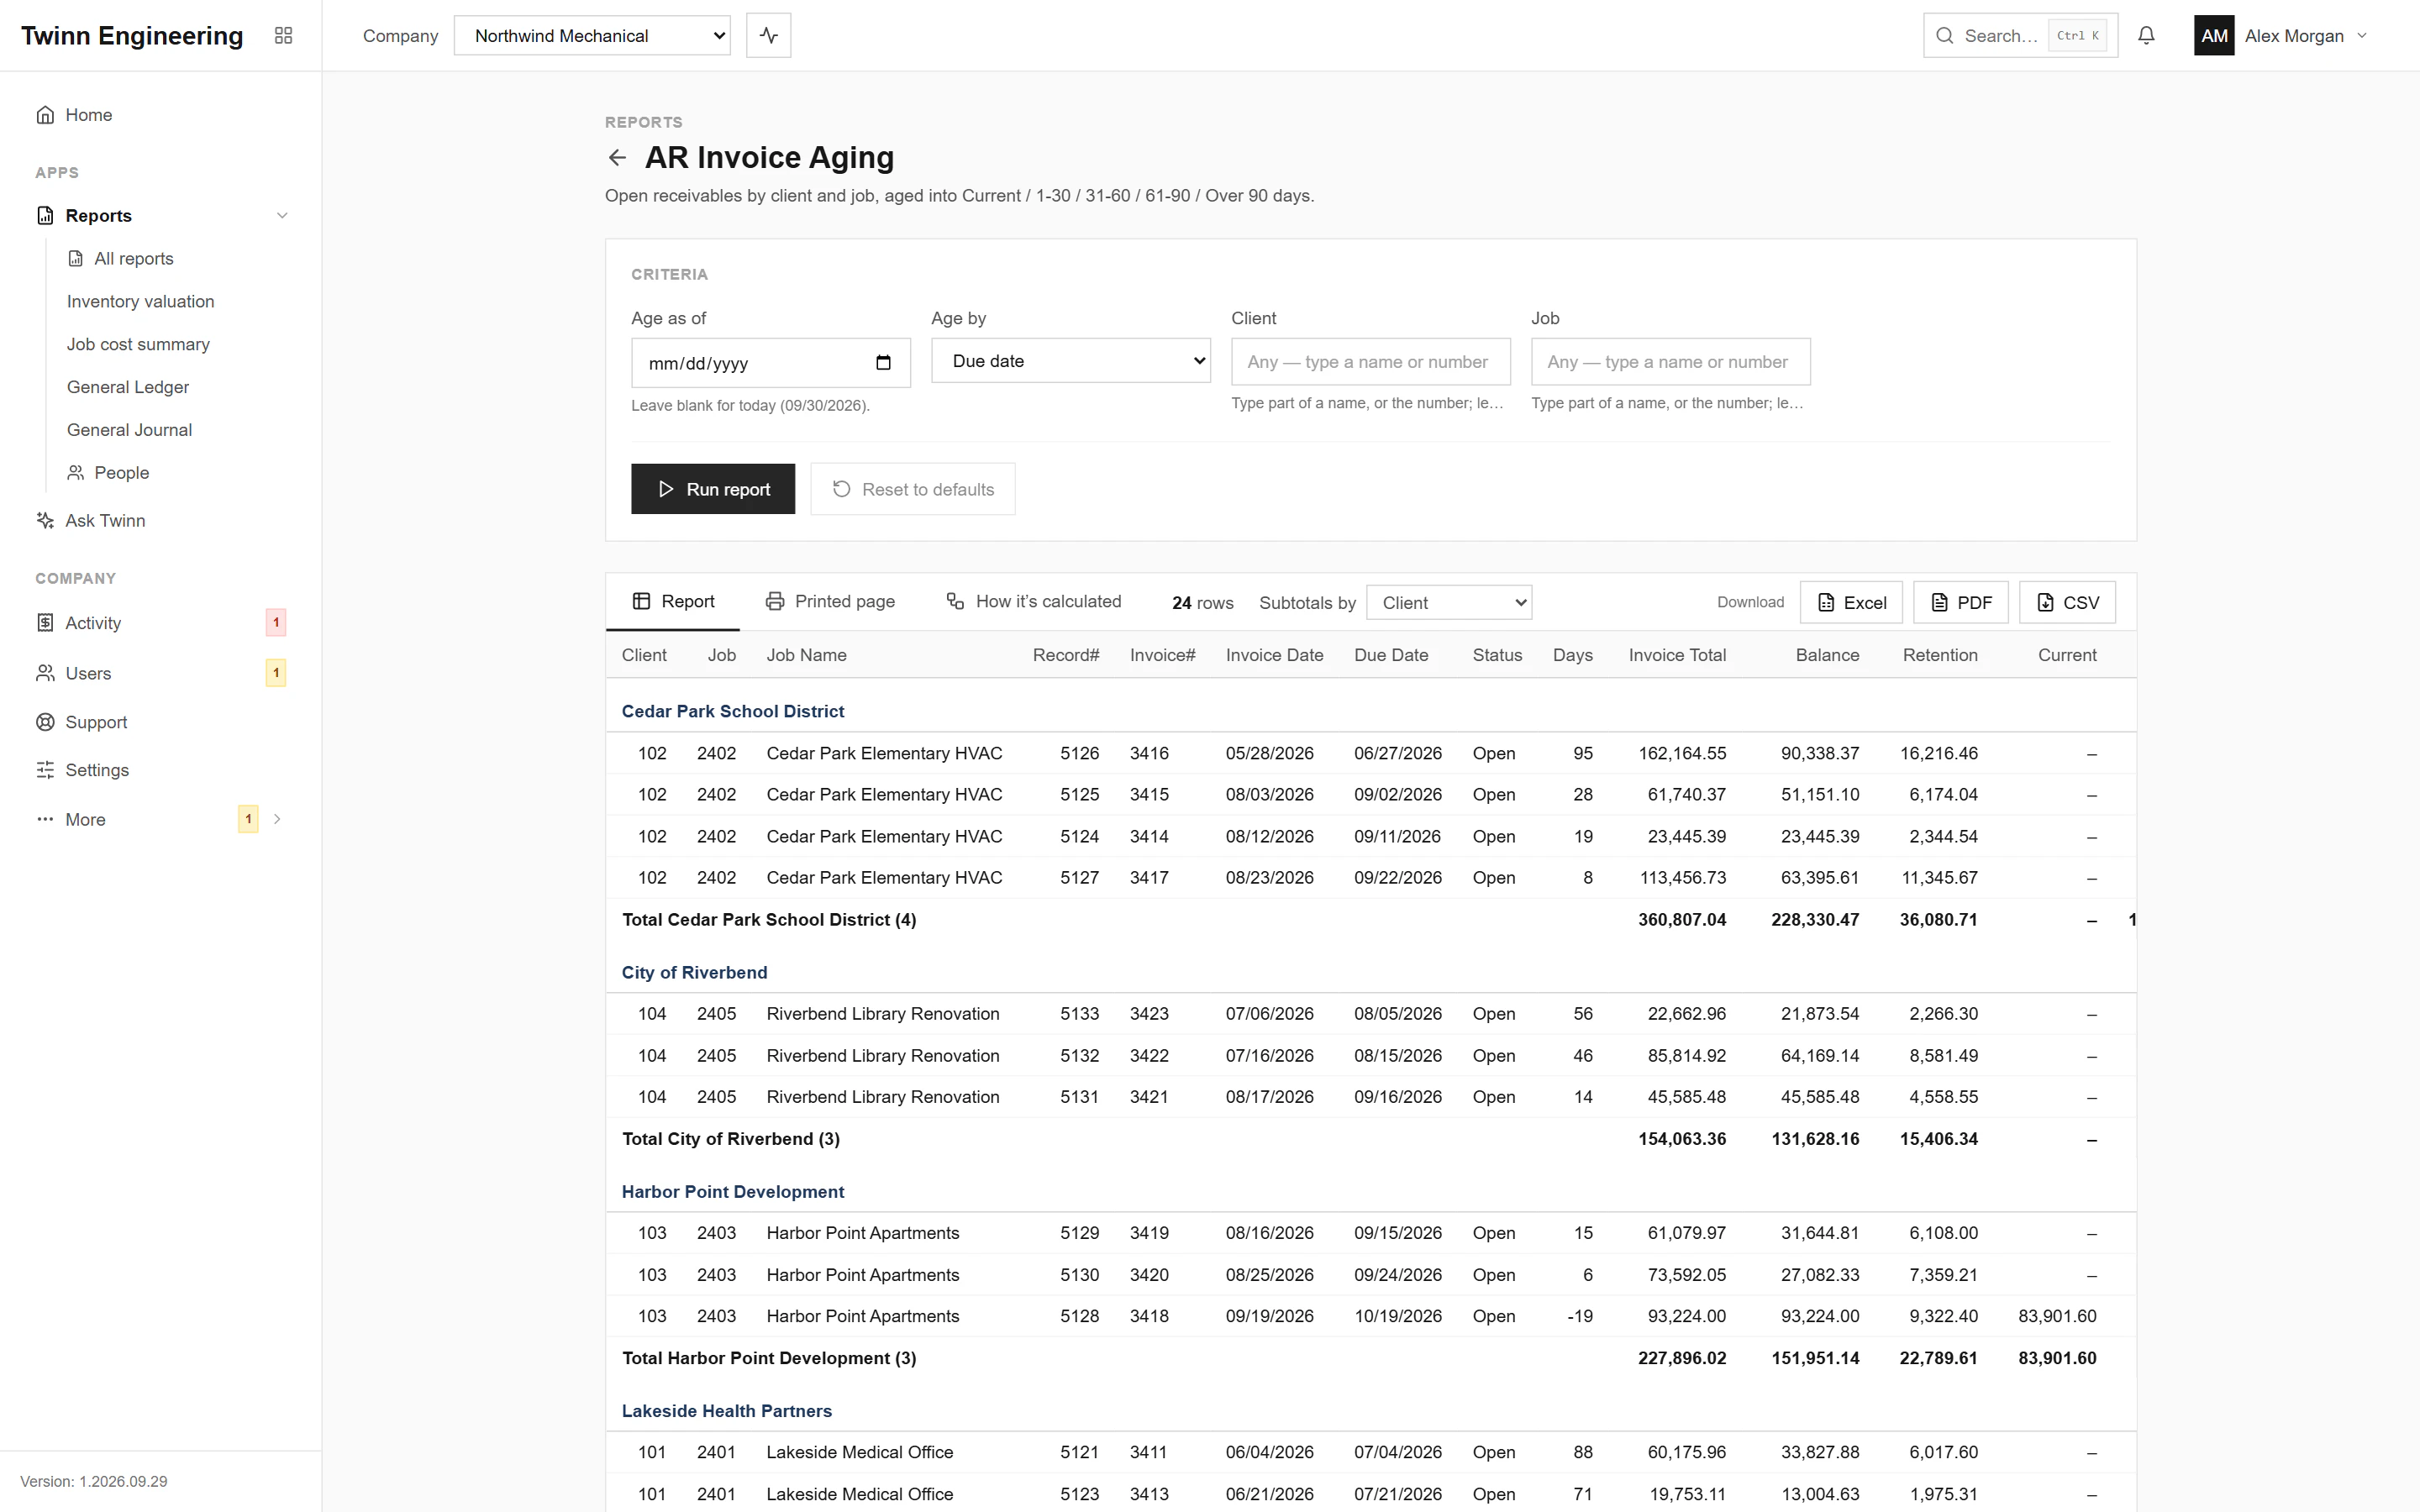Click the Invoice Date column header

pos(1274,655)
